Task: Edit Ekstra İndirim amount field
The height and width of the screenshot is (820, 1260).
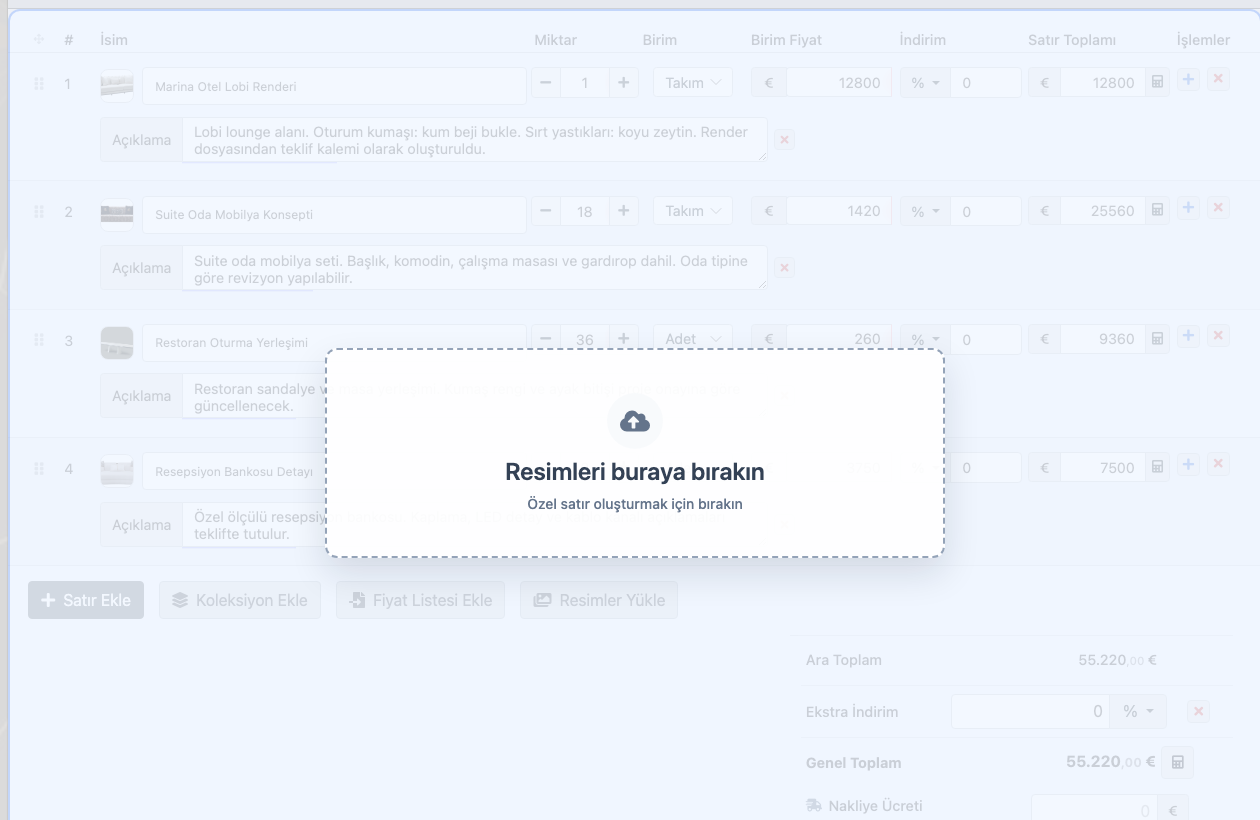Action: pos(1031,711)
